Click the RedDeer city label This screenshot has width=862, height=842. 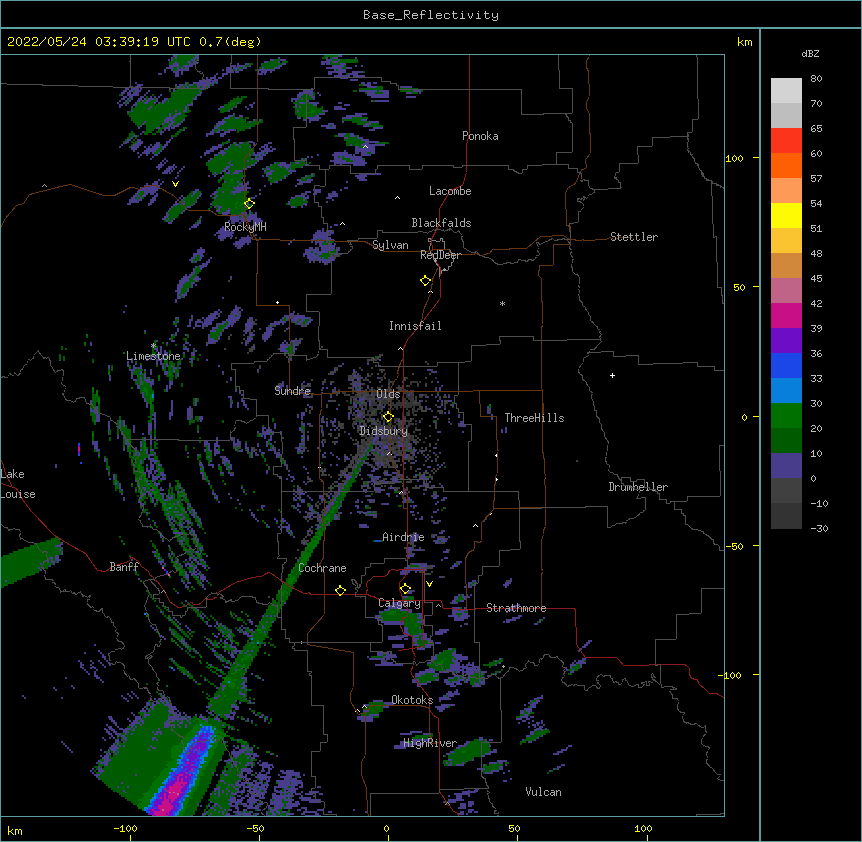pos(440,255)
